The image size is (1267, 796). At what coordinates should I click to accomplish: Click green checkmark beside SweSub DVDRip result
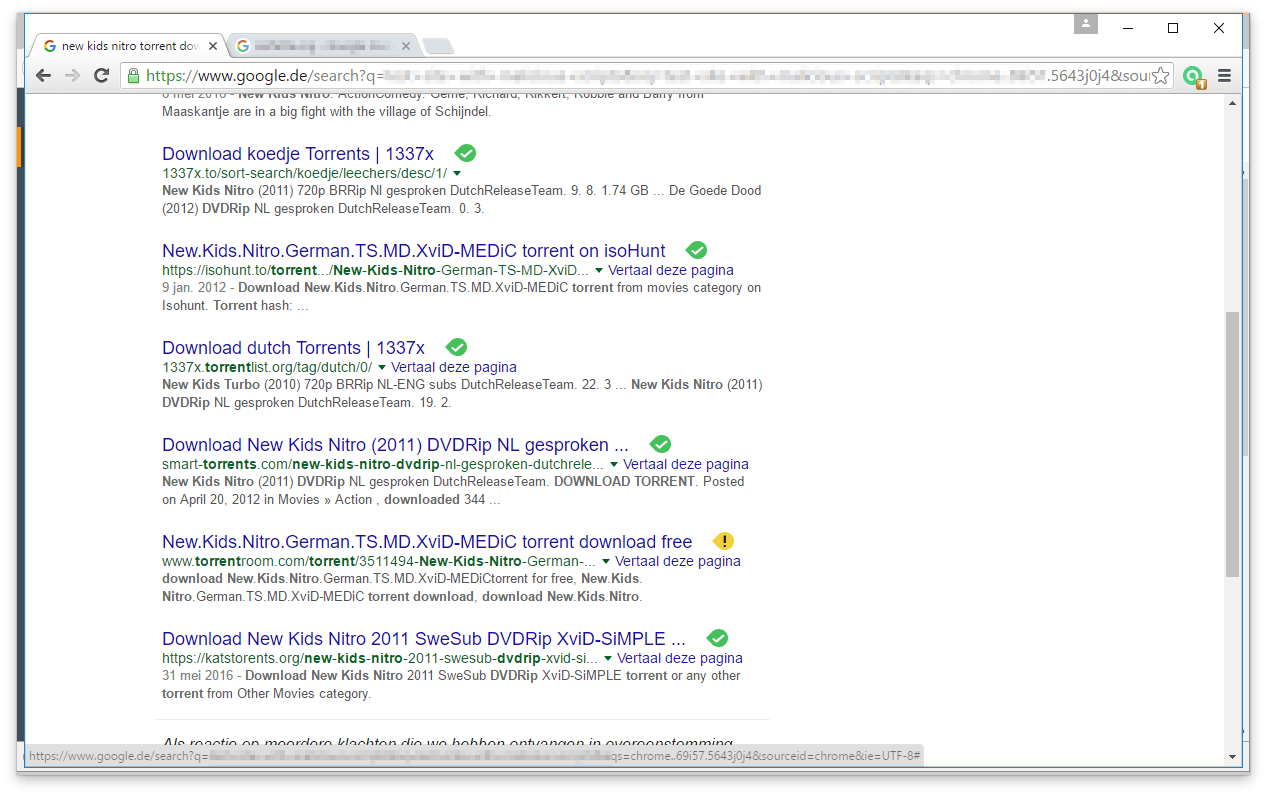(717, 638)
